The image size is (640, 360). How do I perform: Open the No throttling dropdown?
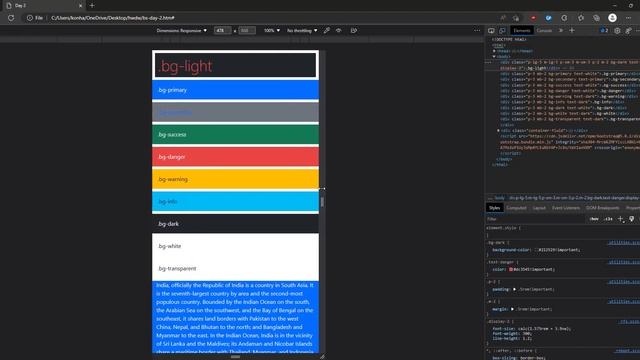point(302,31)
